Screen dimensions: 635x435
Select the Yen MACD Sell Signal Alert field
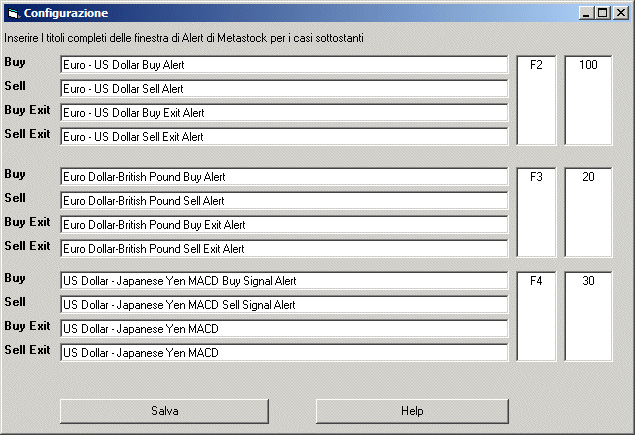click(x=284, y=305)
